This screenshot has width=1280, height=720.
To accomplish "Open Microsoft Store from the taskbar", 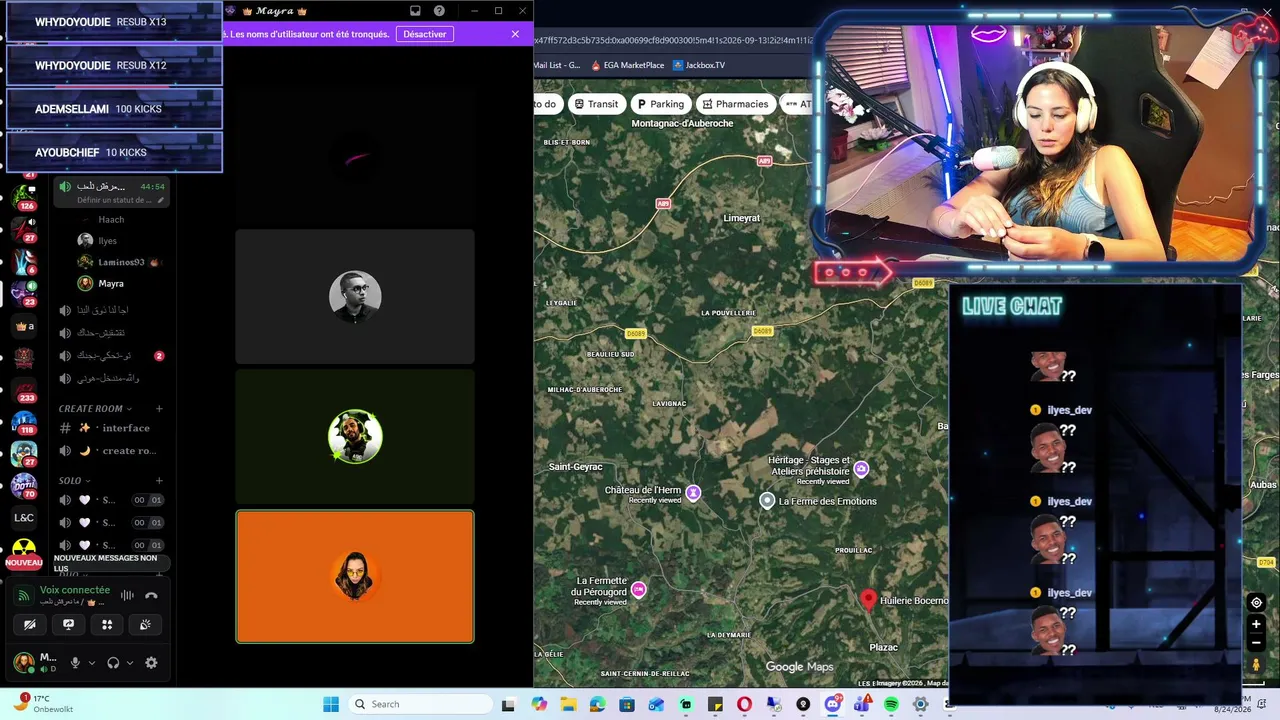I will click(x=627, y=704).
